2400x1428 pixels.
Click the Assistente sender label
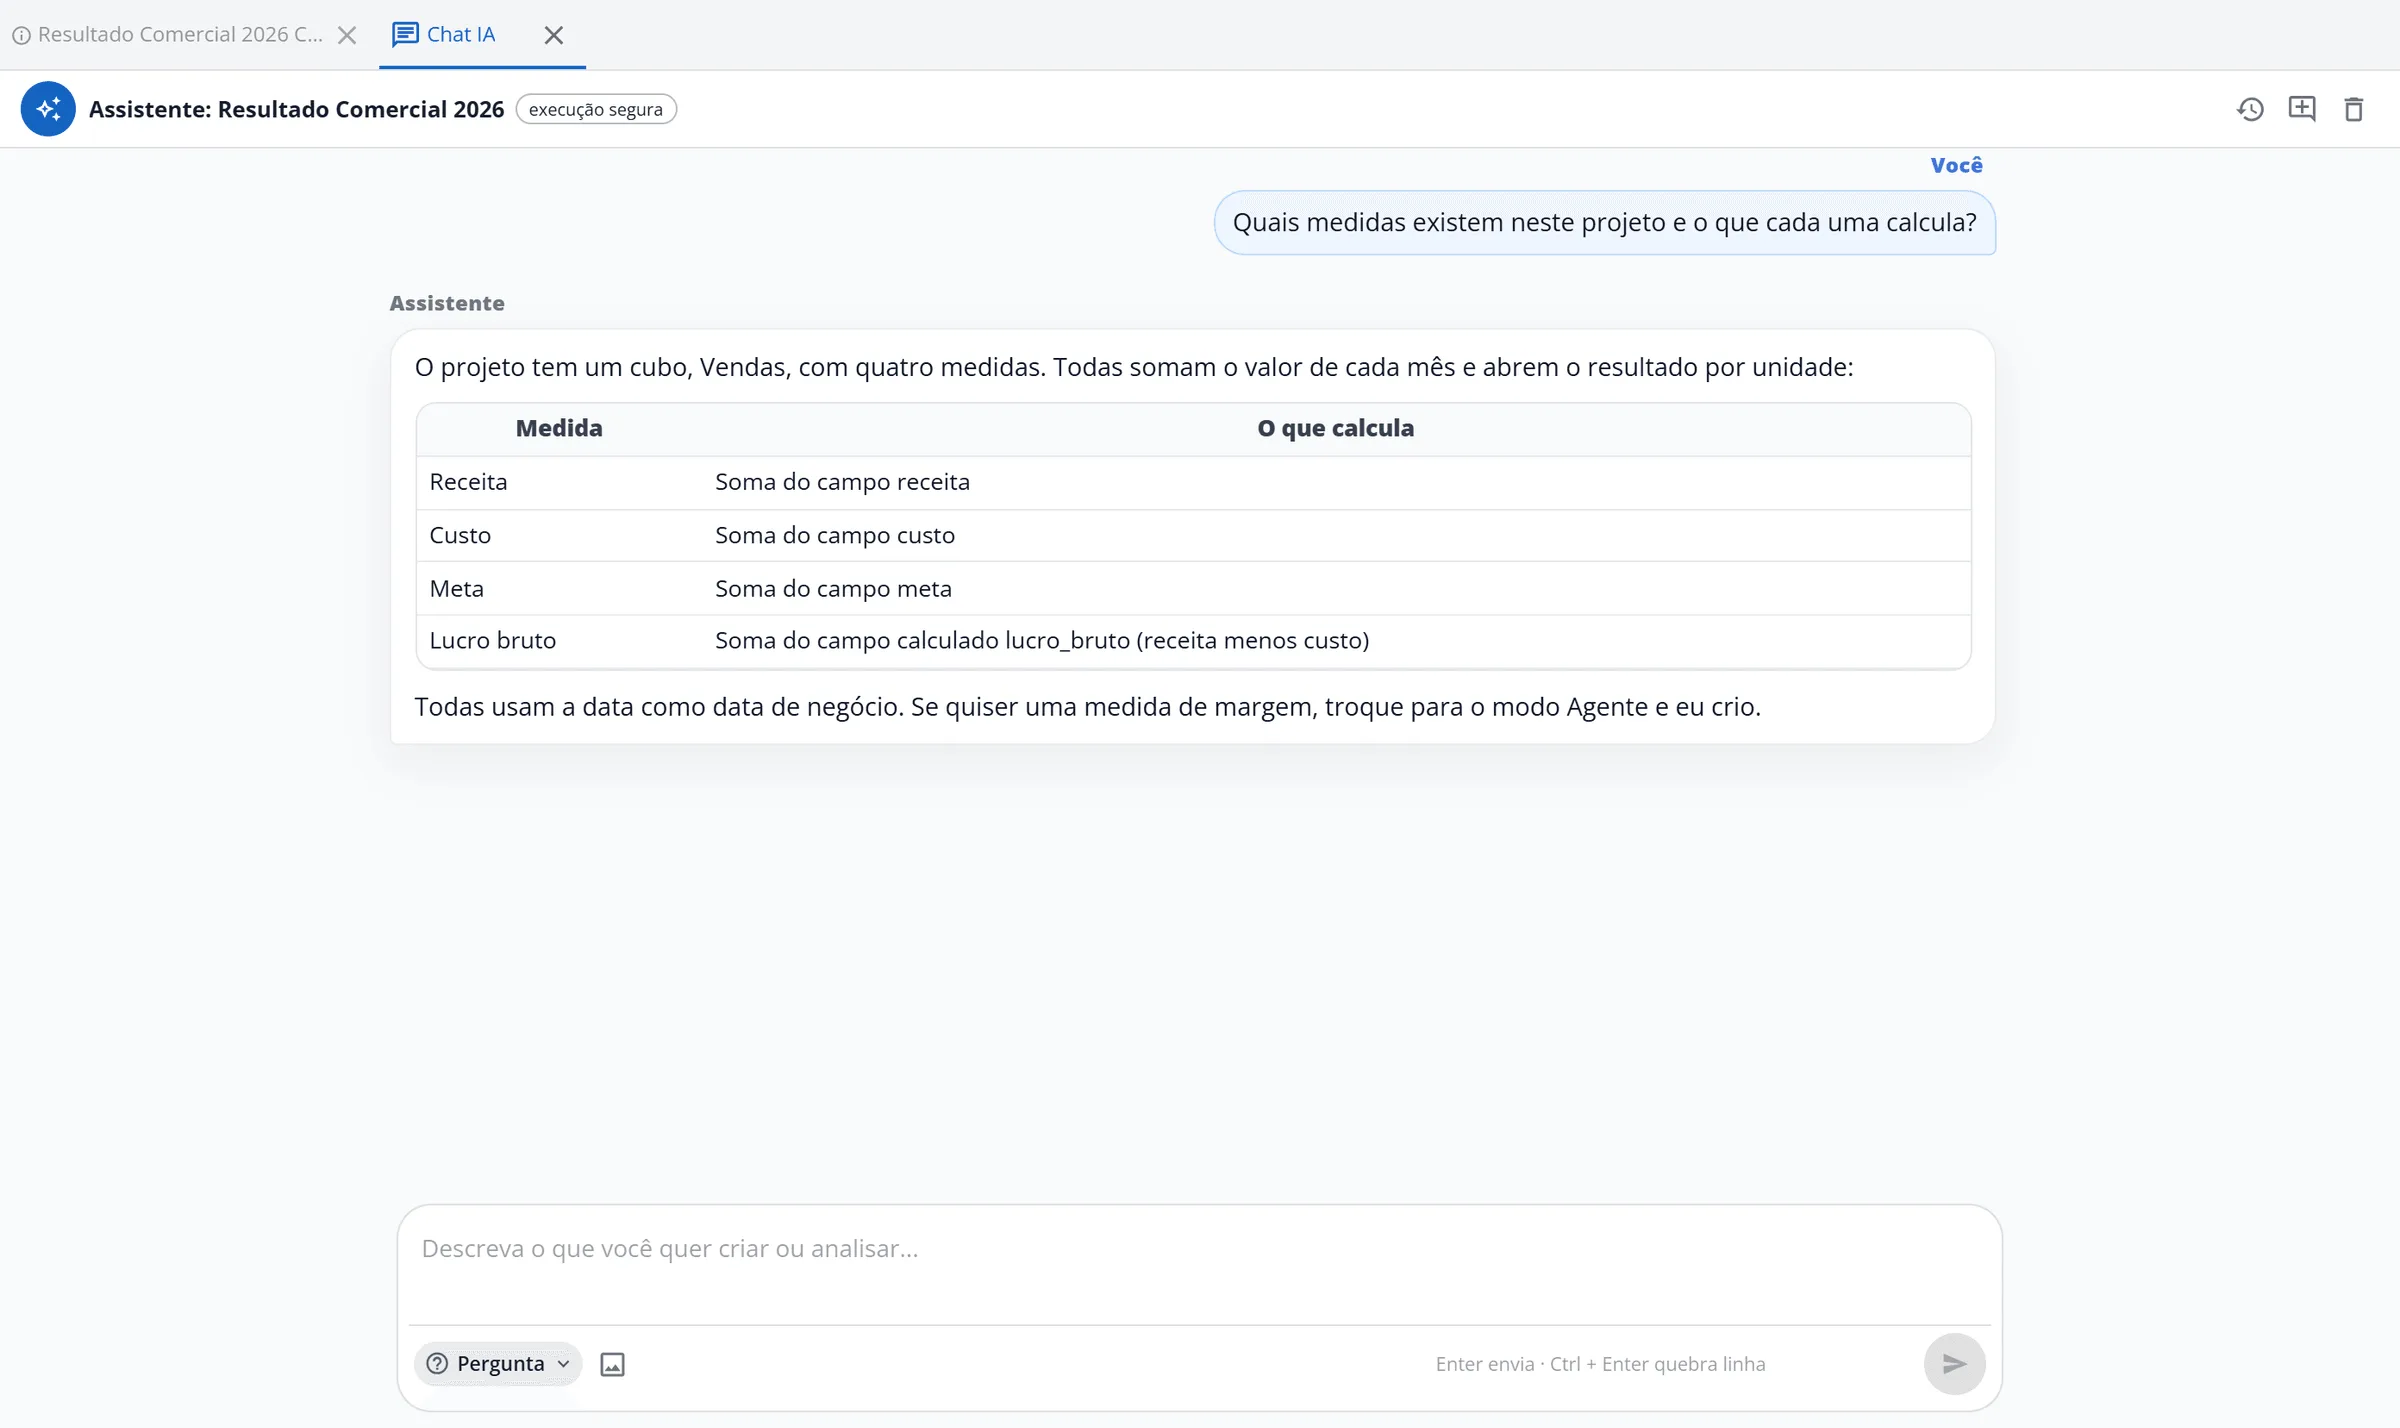point(447,303)
